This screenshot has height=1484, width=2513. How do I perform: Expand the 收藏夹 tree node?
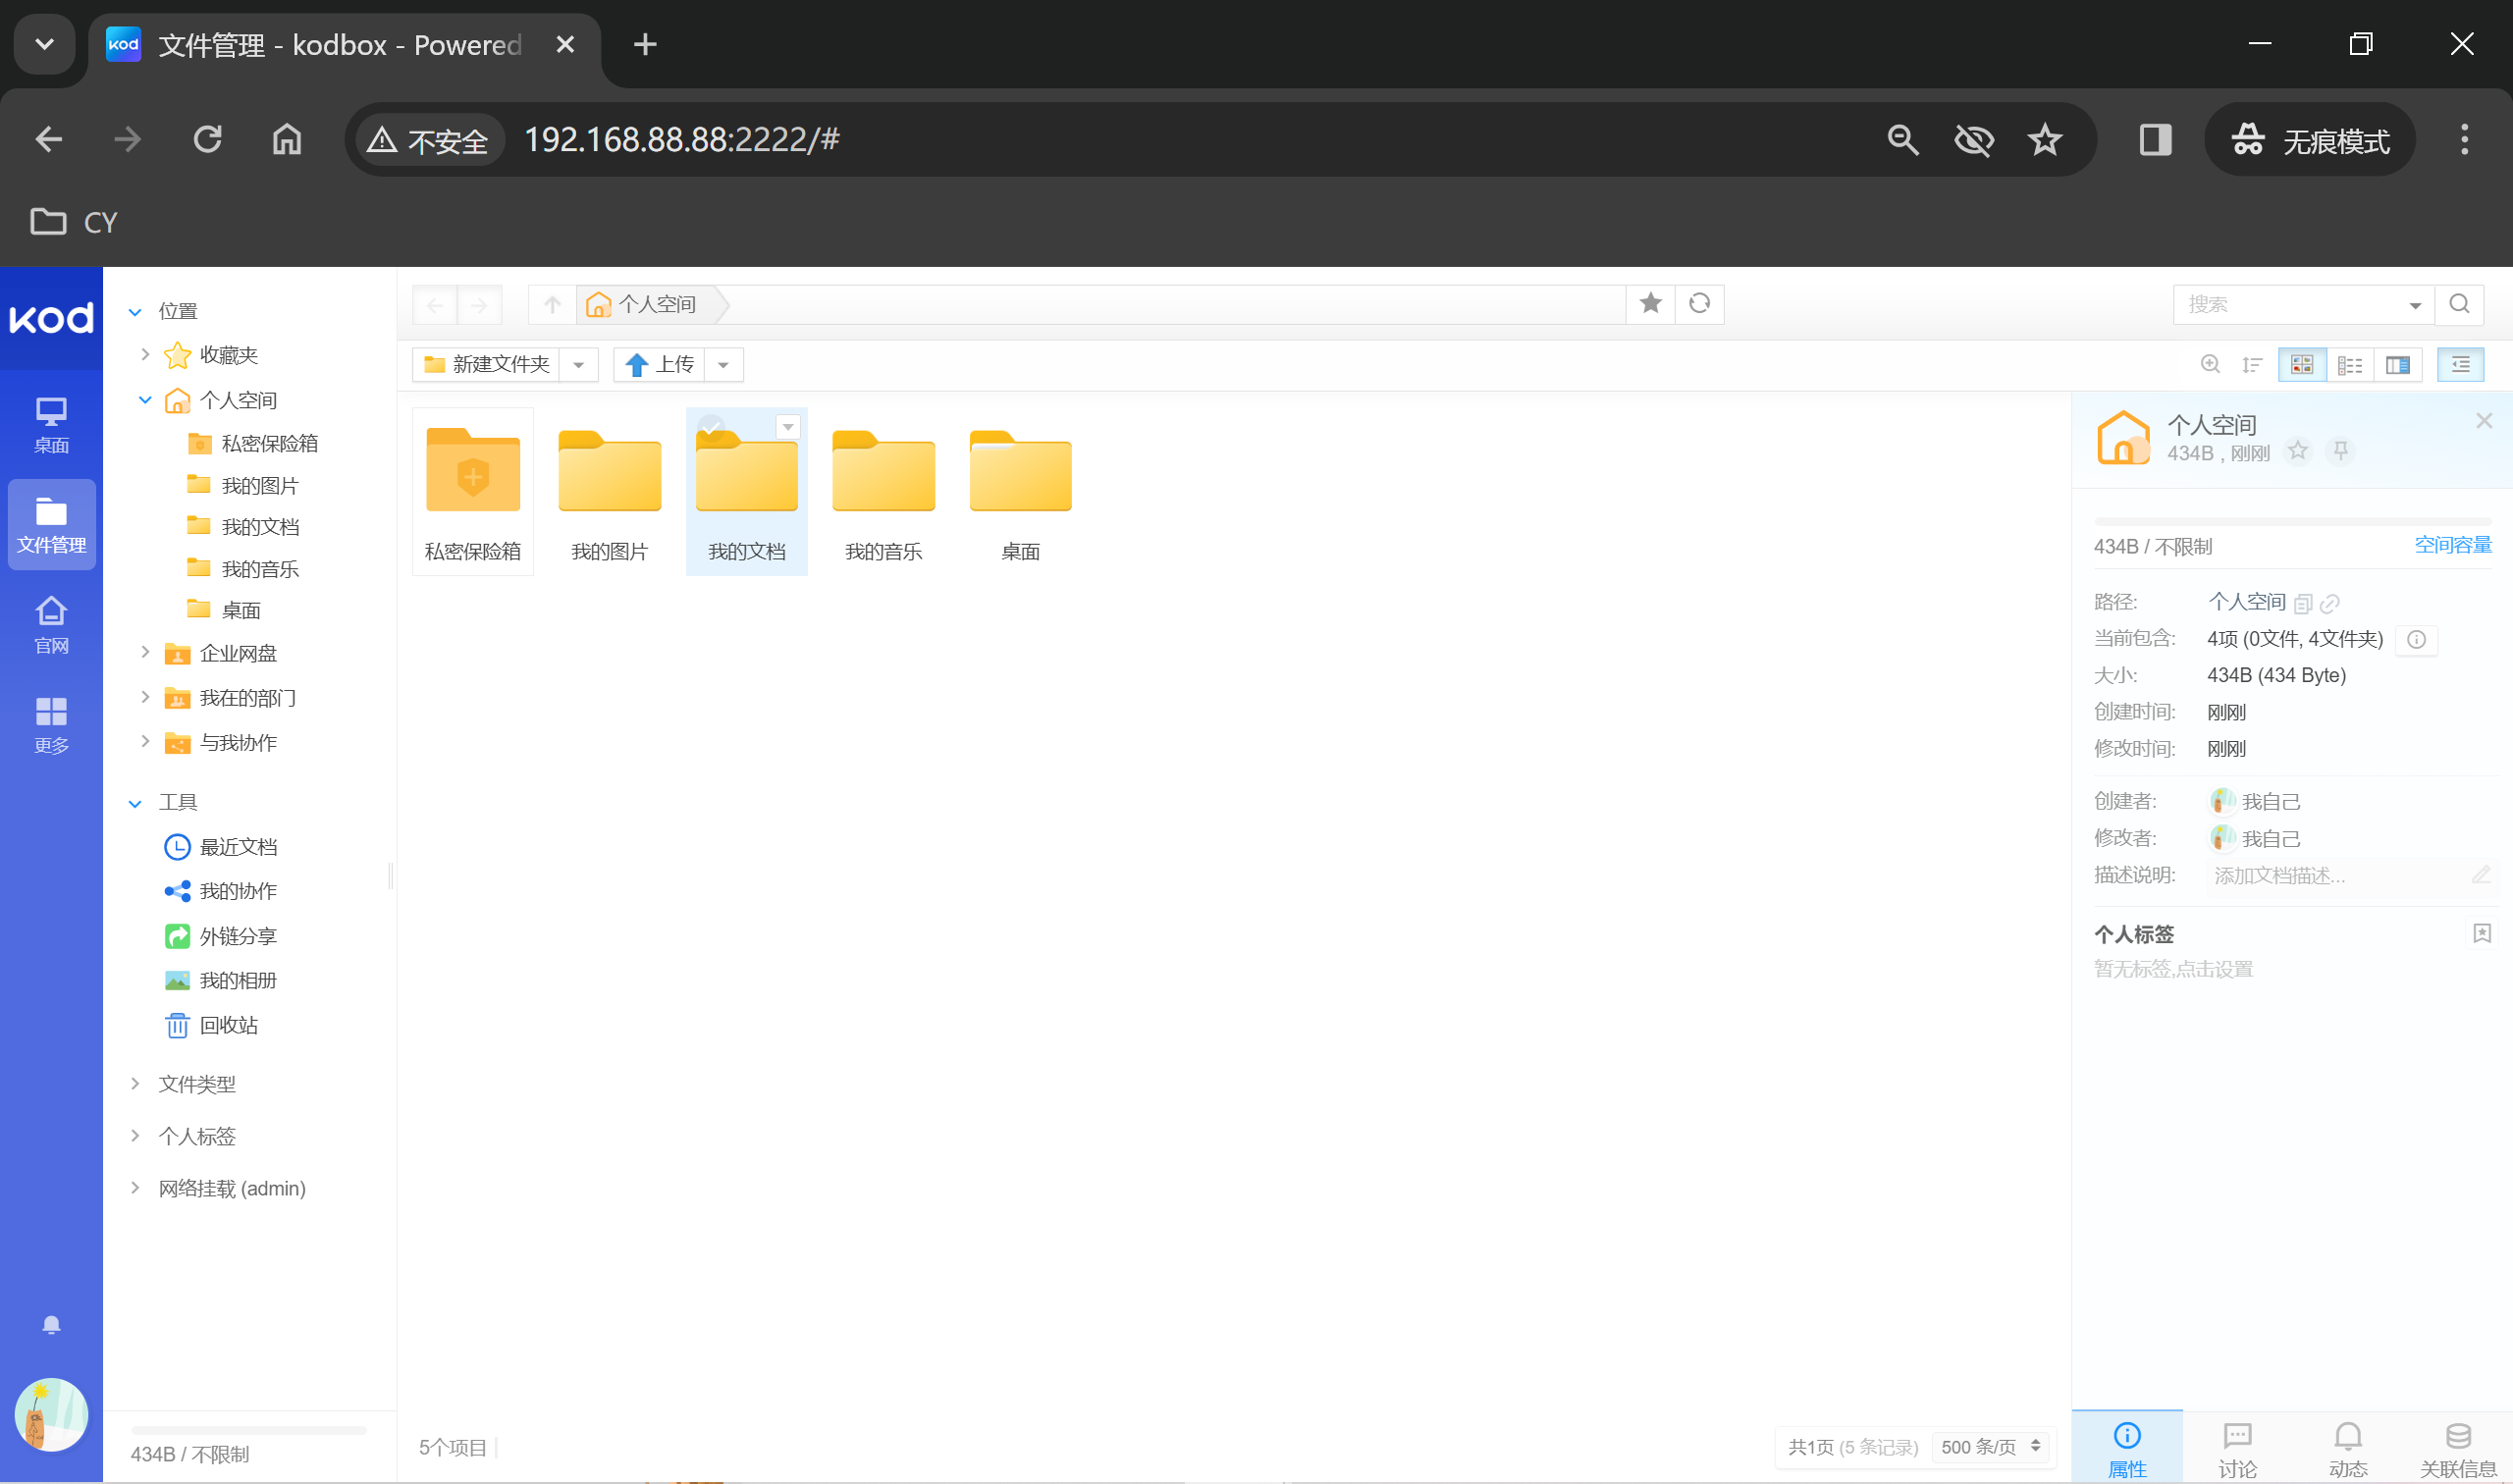145,354
